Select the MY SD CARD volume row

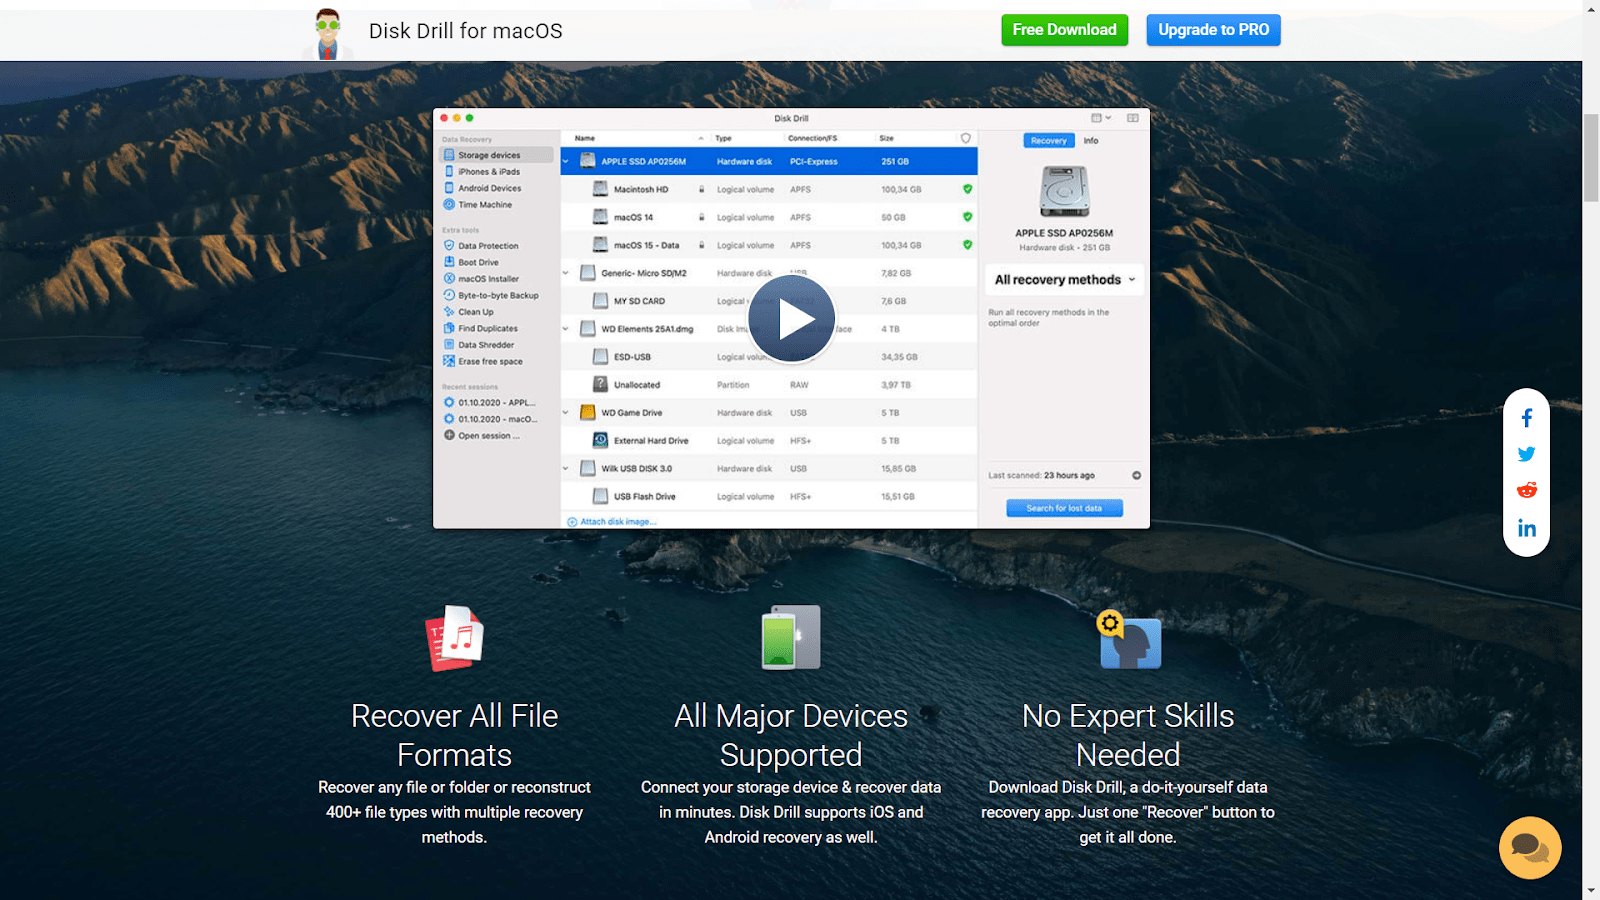click(769, 301)
